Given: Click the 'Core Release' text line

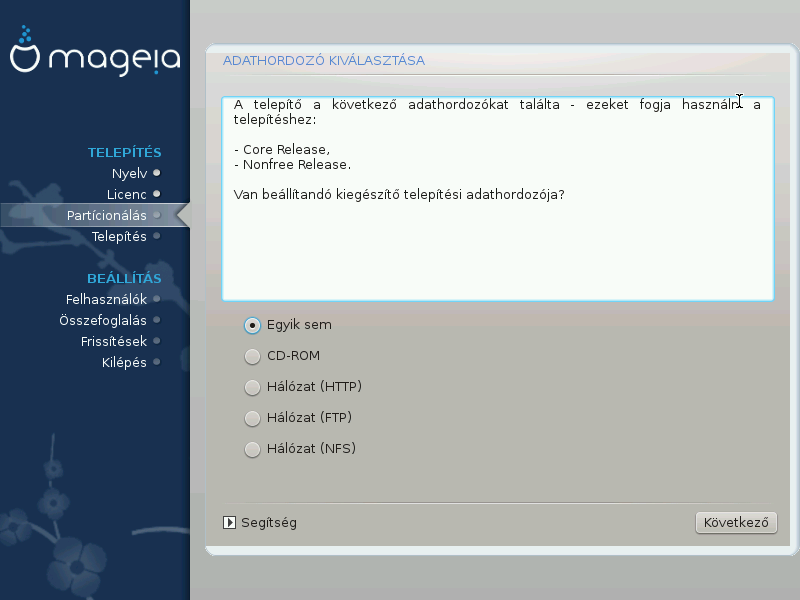Looking at the screenshot, I should [282, 149].
